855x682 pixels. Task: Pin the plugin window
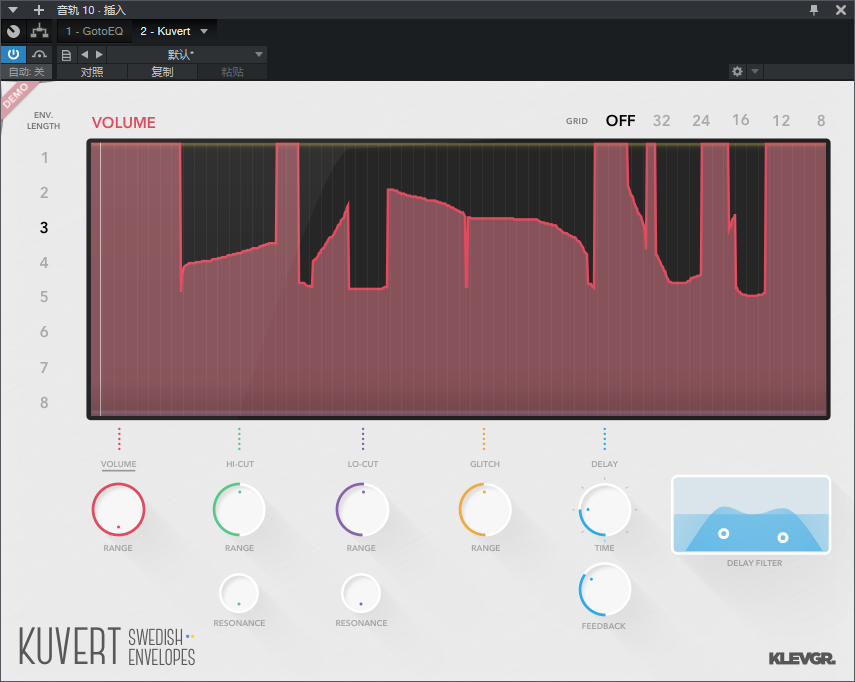[814, 10]
